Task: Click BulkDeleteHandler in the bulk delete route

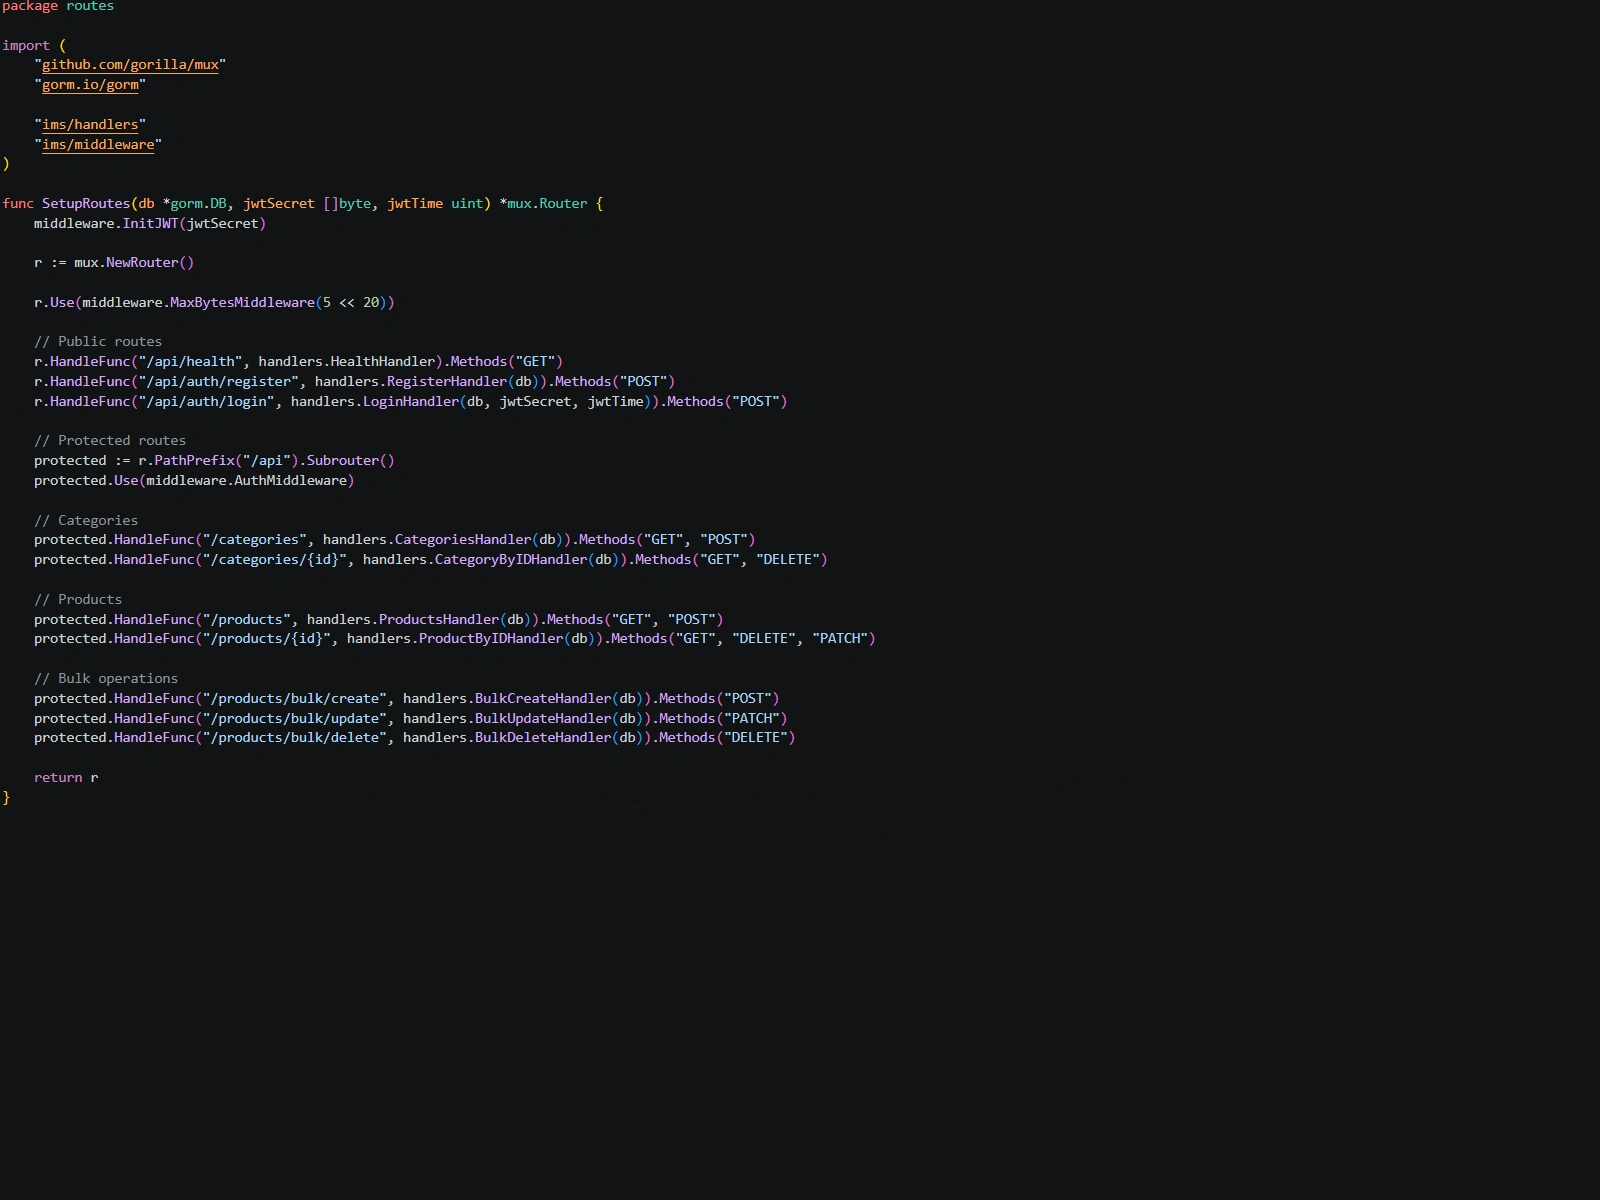Action: tap(543, 737)
